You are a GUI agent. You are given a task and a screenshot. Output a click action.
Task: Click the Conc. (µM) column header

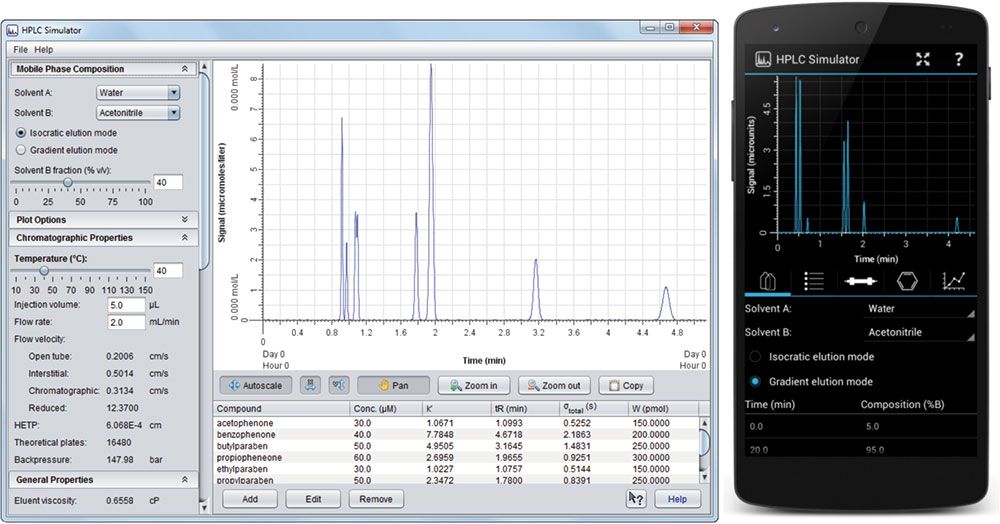point(386,409)
